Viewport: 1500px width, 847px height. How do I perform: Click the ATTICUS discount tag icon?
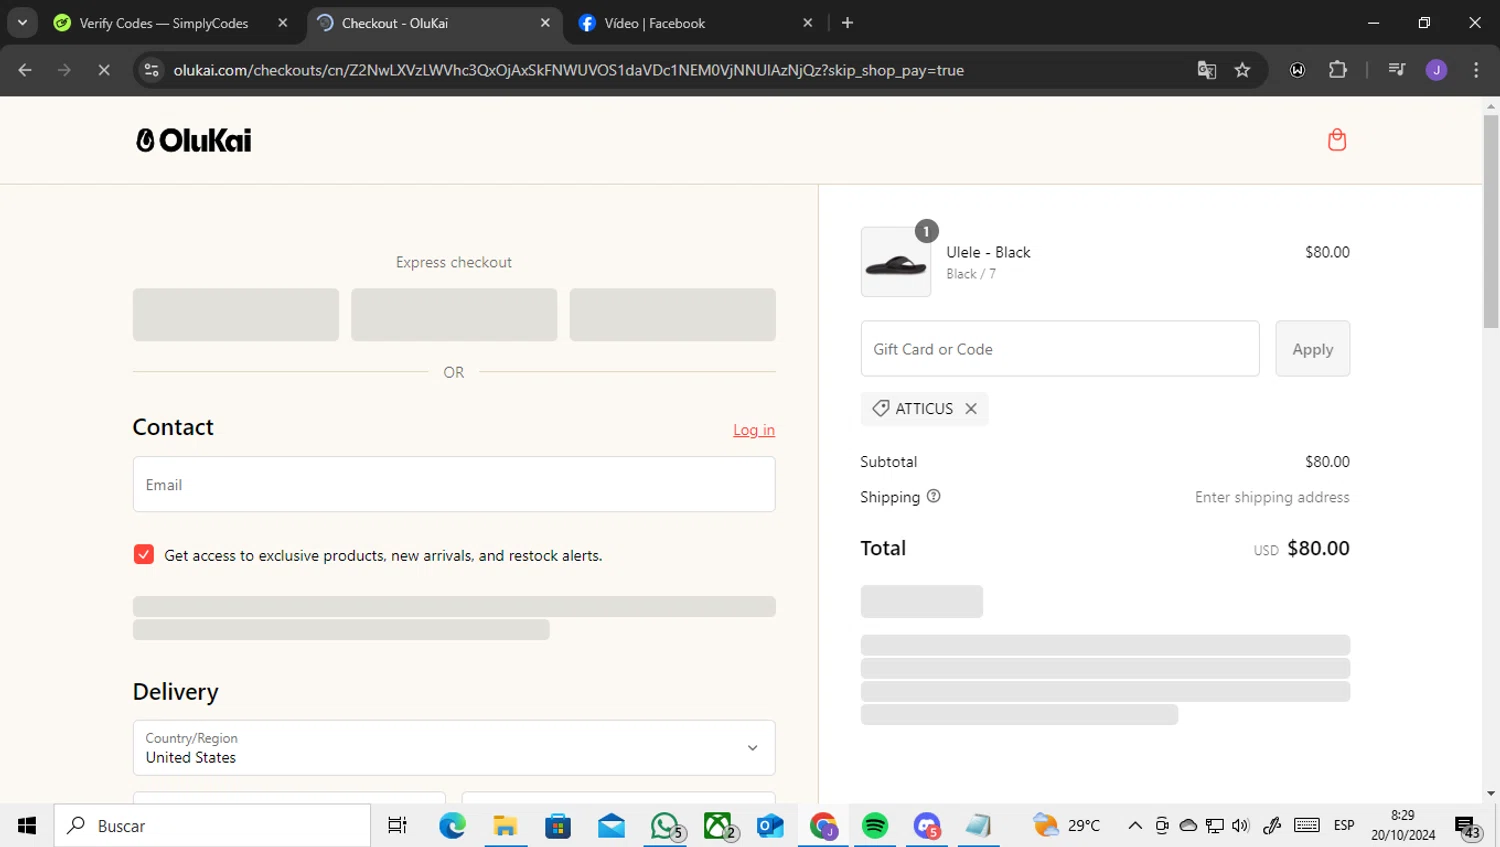[x=881, y=409]
